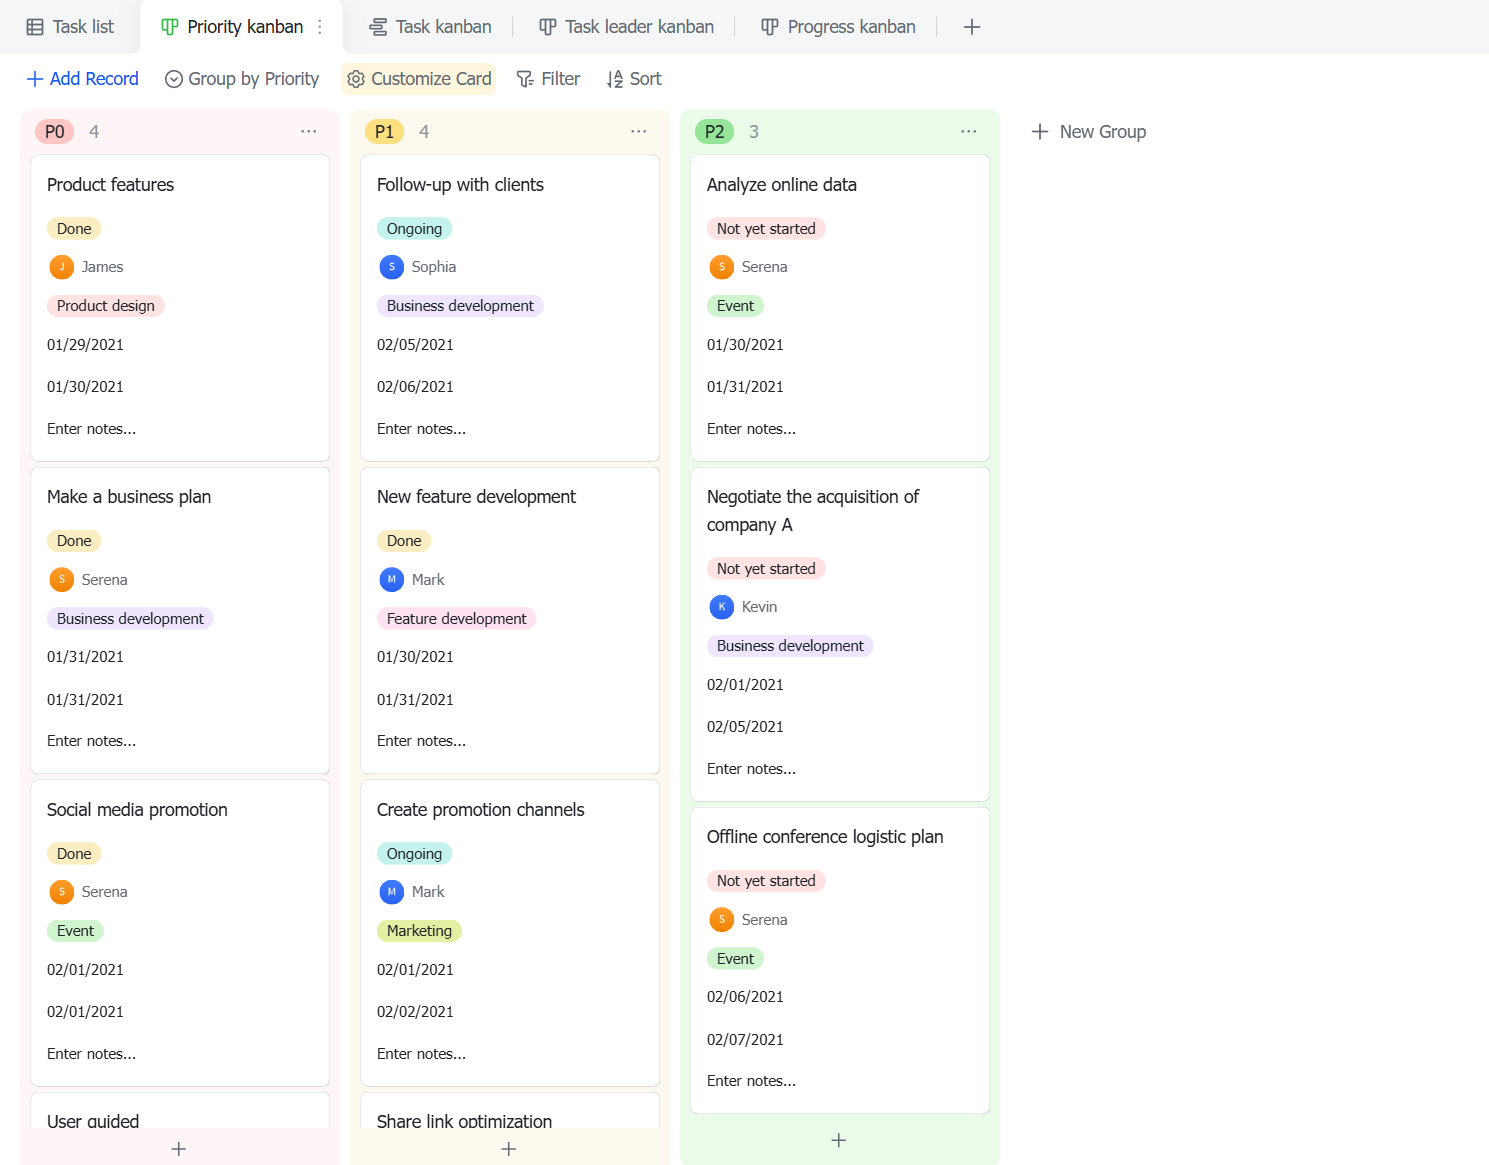Click Add Record button

[x=82, y=79]
